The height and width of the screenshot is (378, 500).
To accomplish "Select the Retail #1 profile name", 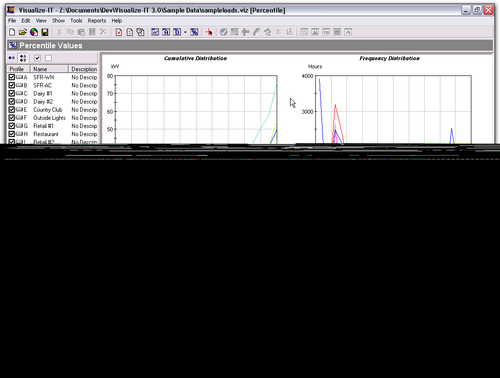I will (x=43, y=126).
